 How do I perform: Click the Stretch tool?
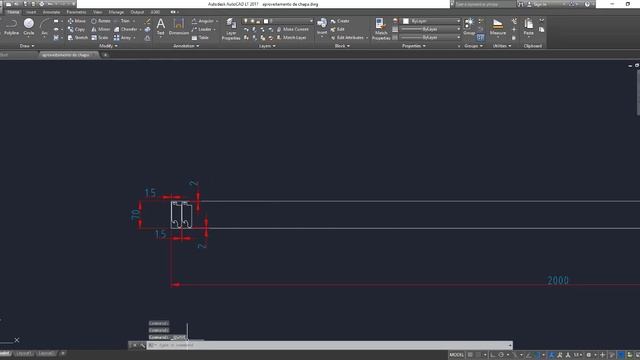78,38
